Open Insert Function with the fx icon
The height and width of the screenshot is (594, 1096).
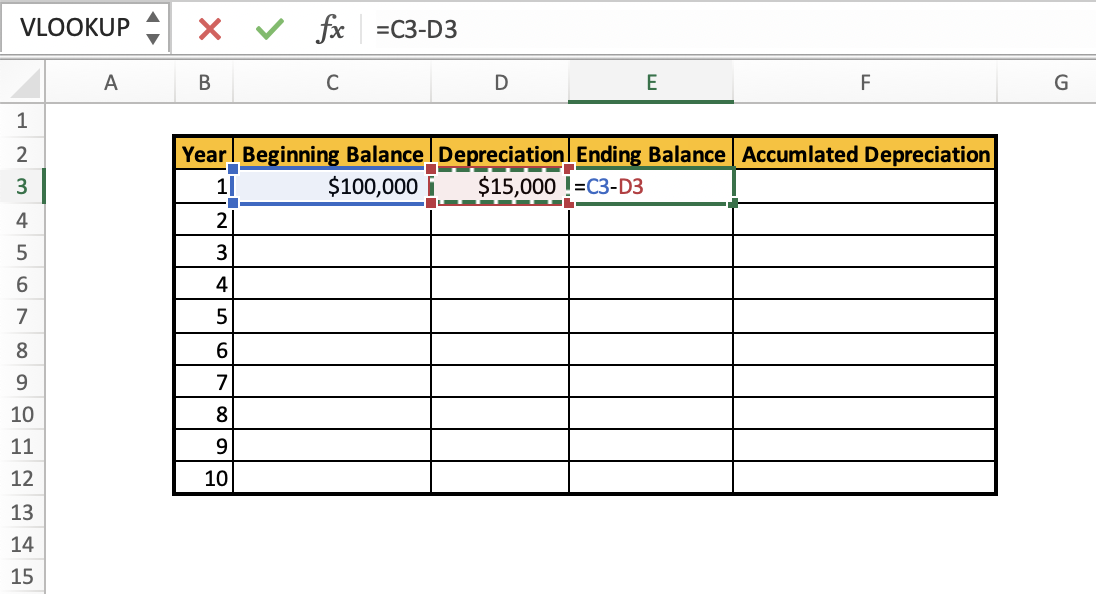tap(333, 29)
